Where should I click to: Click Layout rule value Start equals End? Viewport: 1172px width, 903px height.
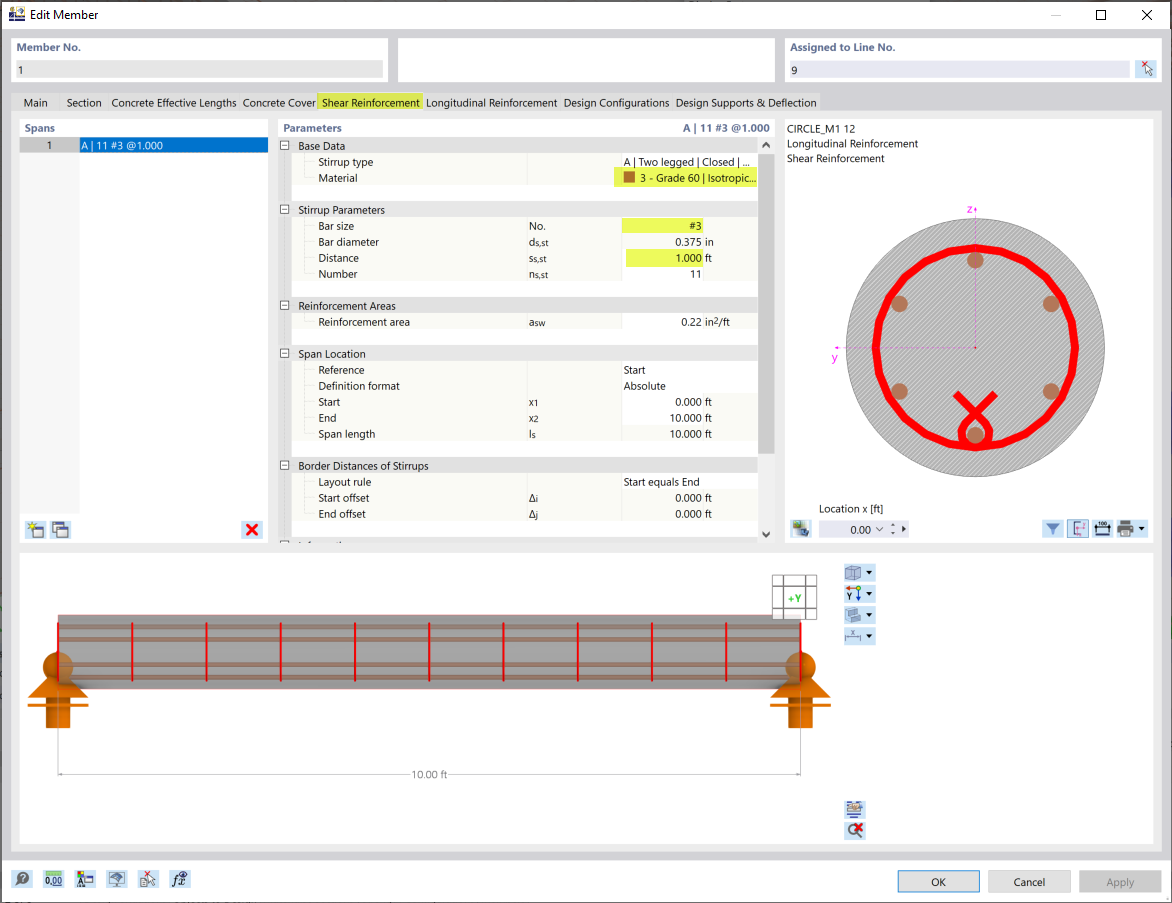pyautogui.click(x=689, y=482)
